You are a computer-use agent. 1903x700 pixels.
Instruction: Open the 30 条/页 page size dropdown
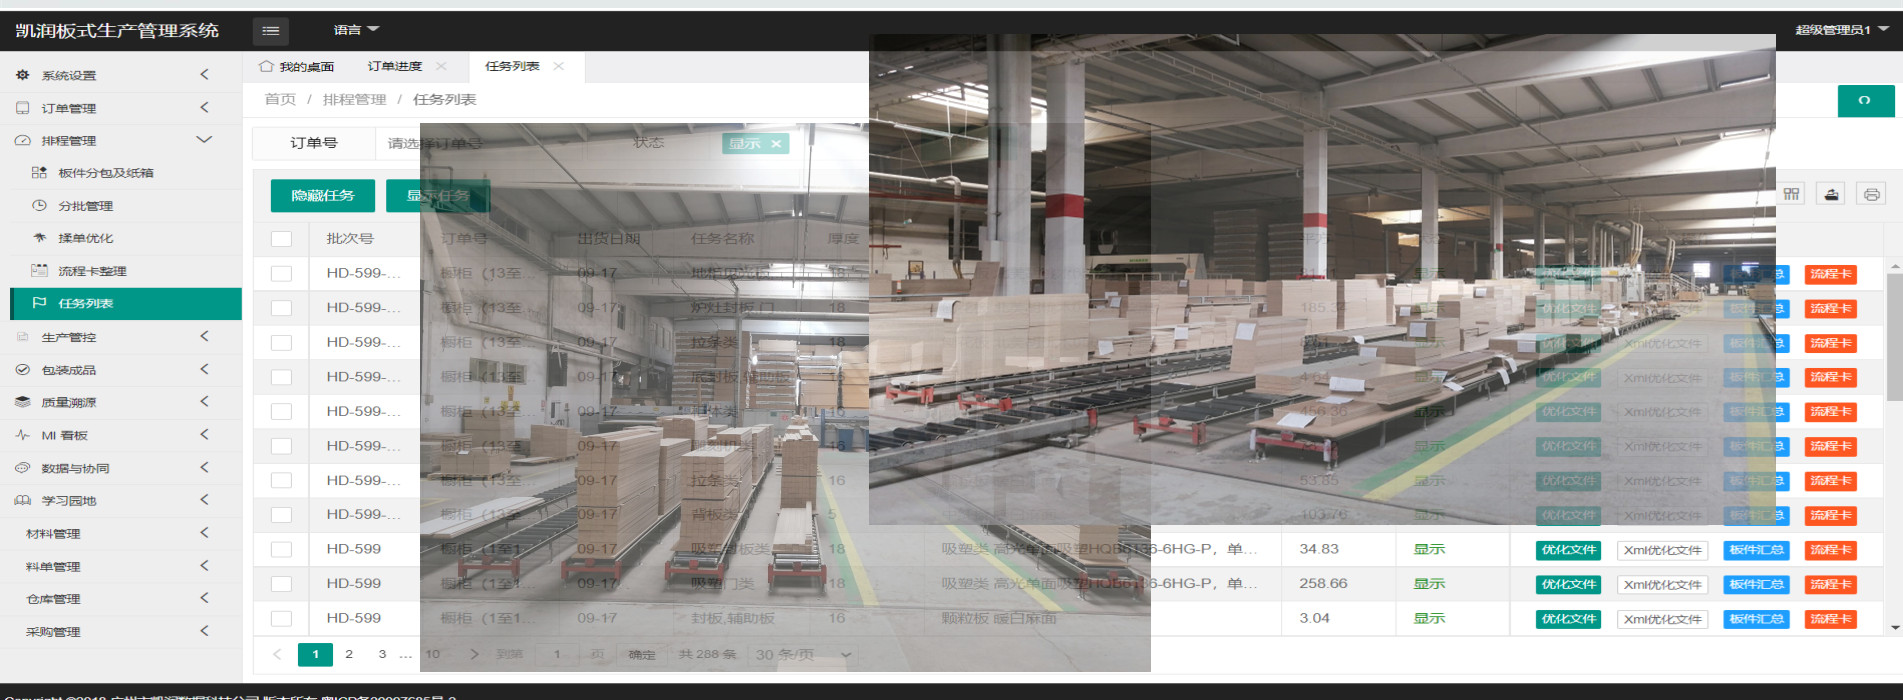(803, 655)
